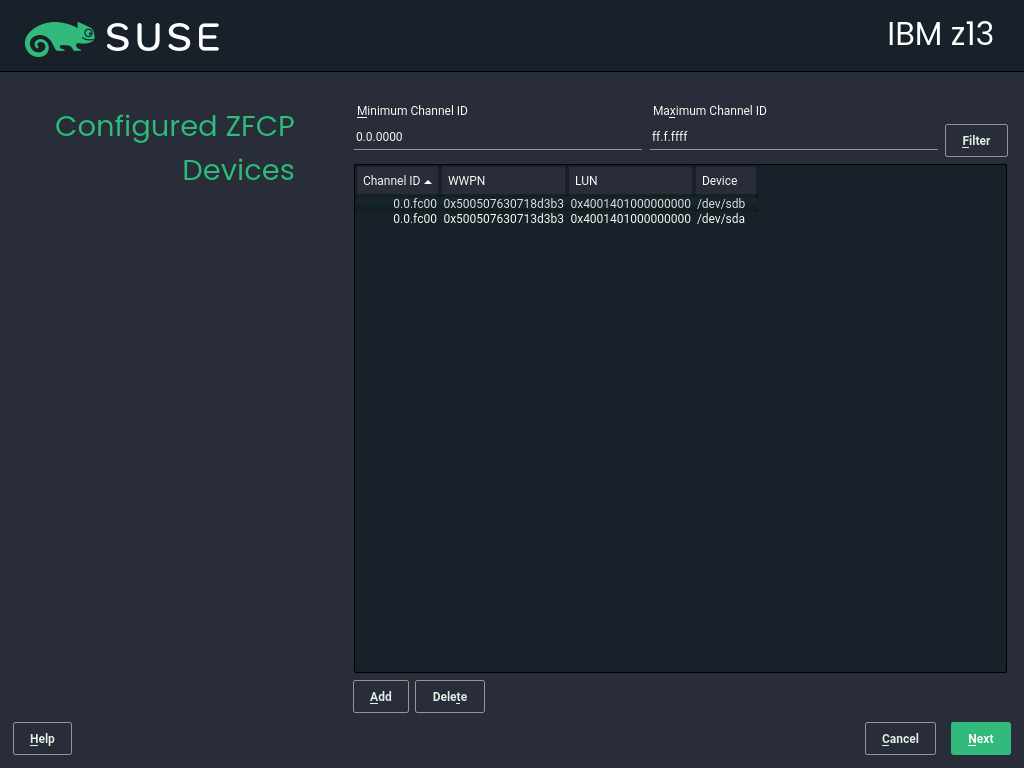Delete the selected ZFCP device

450,697
